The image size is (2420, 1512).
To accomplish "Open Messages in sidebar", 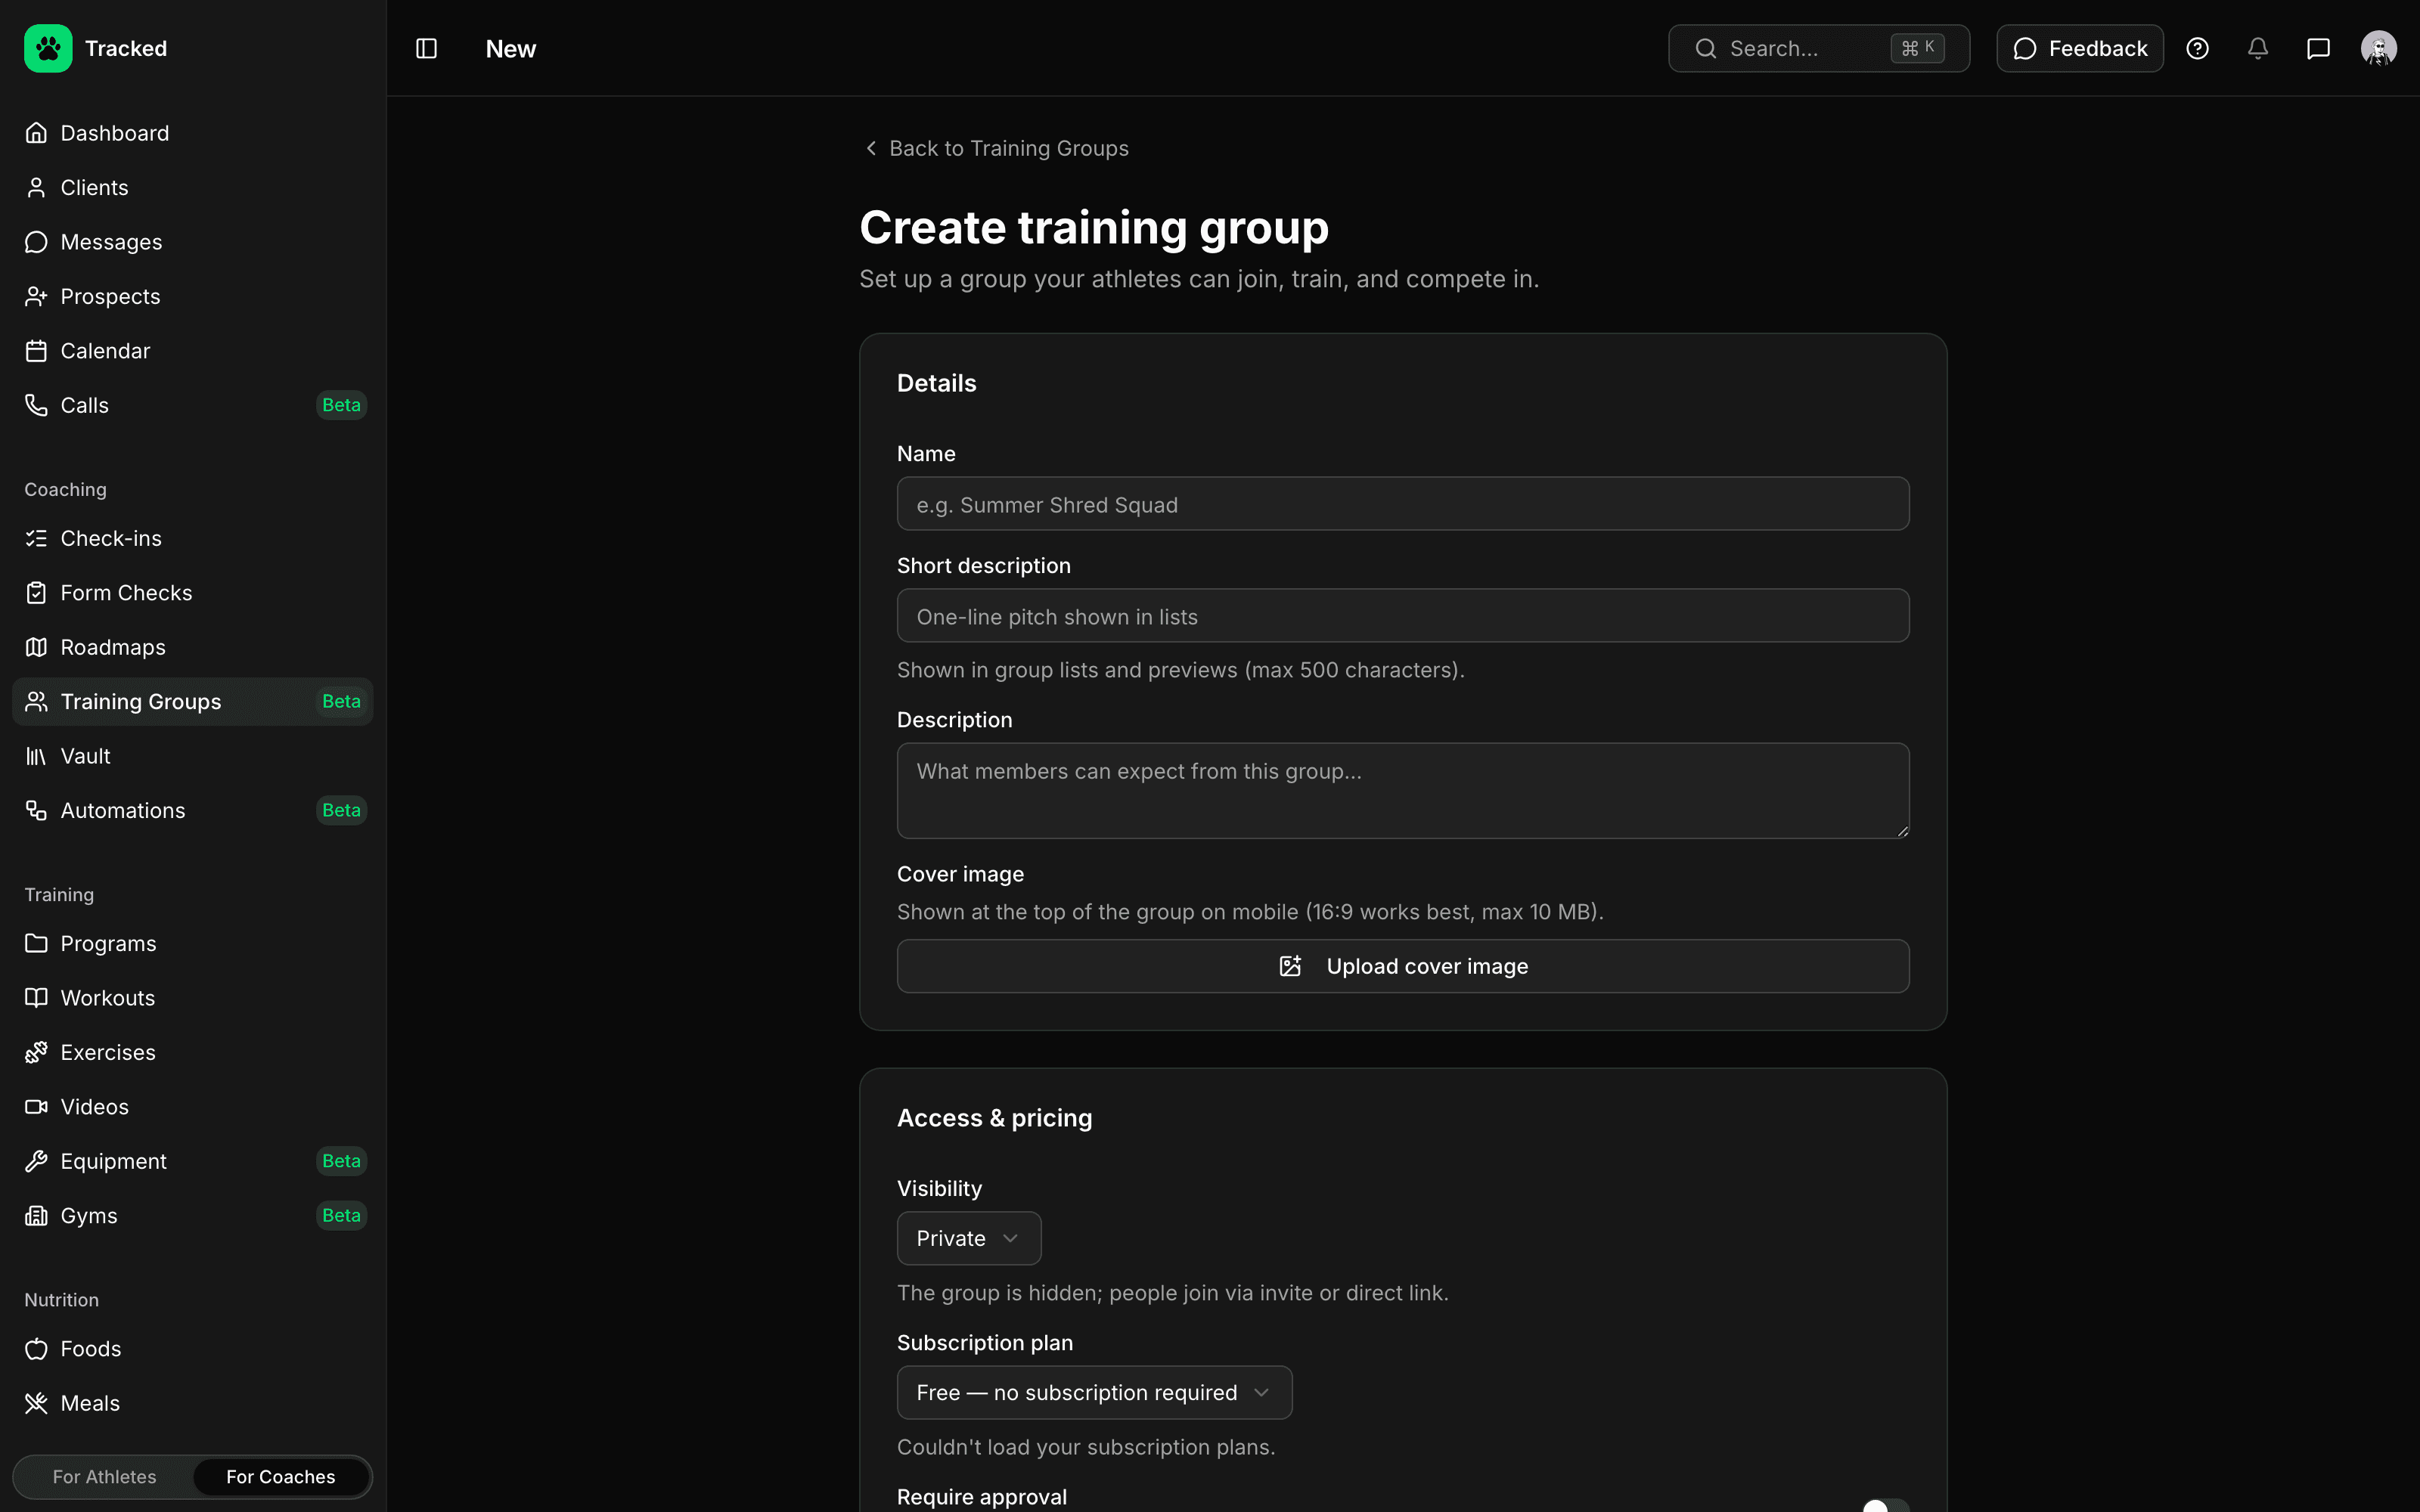I will click(x=192, y=242).
